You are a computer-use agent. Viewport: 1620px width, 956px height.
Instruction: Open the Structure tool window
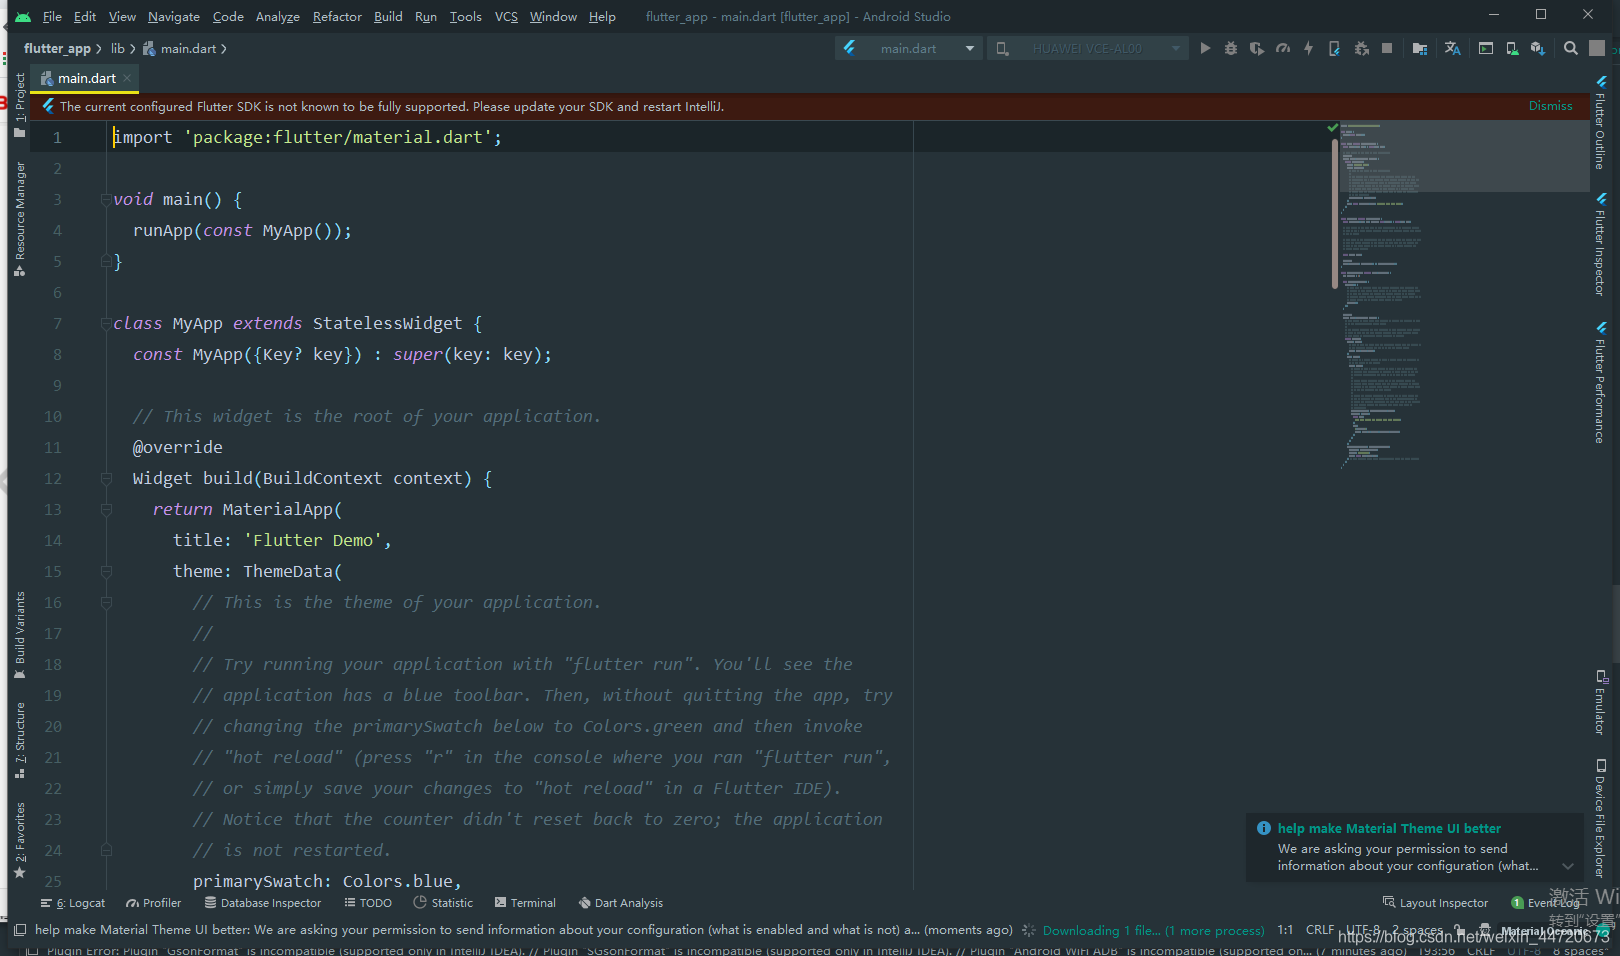[19, 740]
